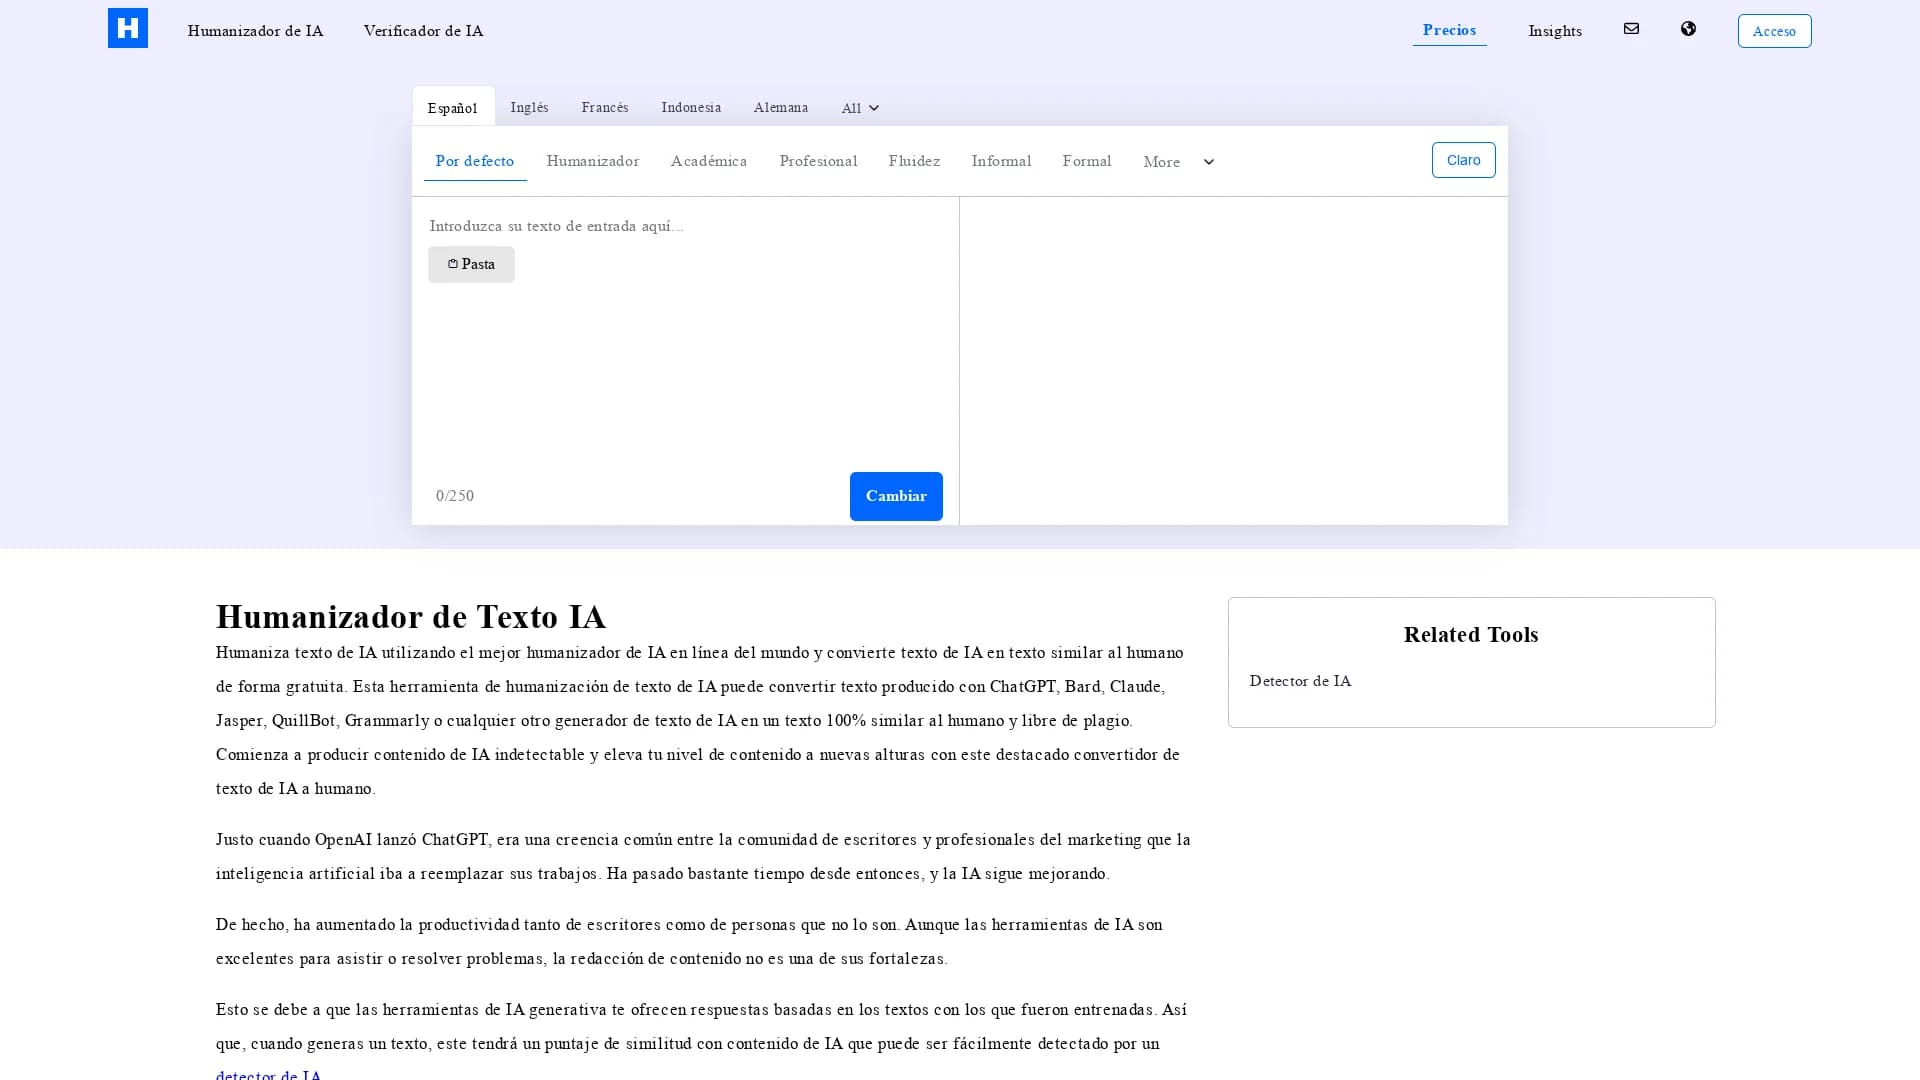Click the blue H logo icon
This screenshot has width=1920, height=1080.
(x=128, y=28)
